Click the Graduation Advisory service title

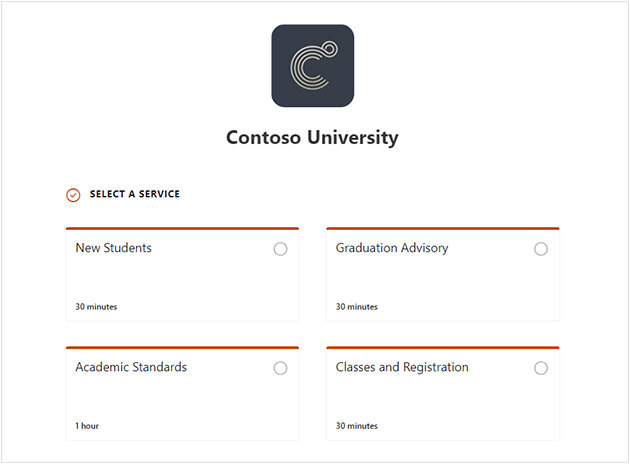tap(392, 248)
